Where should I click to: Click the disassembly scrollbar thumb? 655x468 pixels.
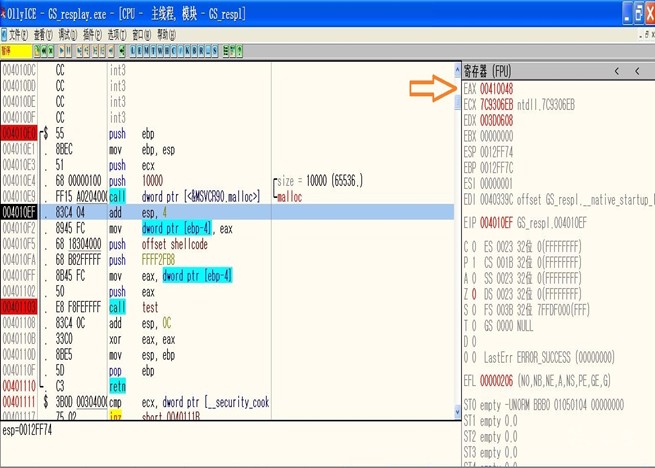[x=457, y=102]
